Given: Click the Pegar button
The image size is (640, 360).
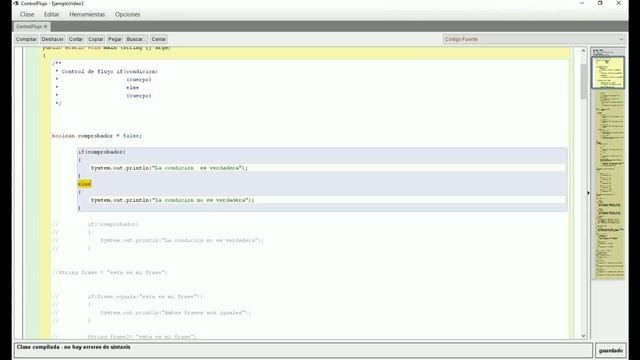Looking at the screenshot, I should point(115,39).
